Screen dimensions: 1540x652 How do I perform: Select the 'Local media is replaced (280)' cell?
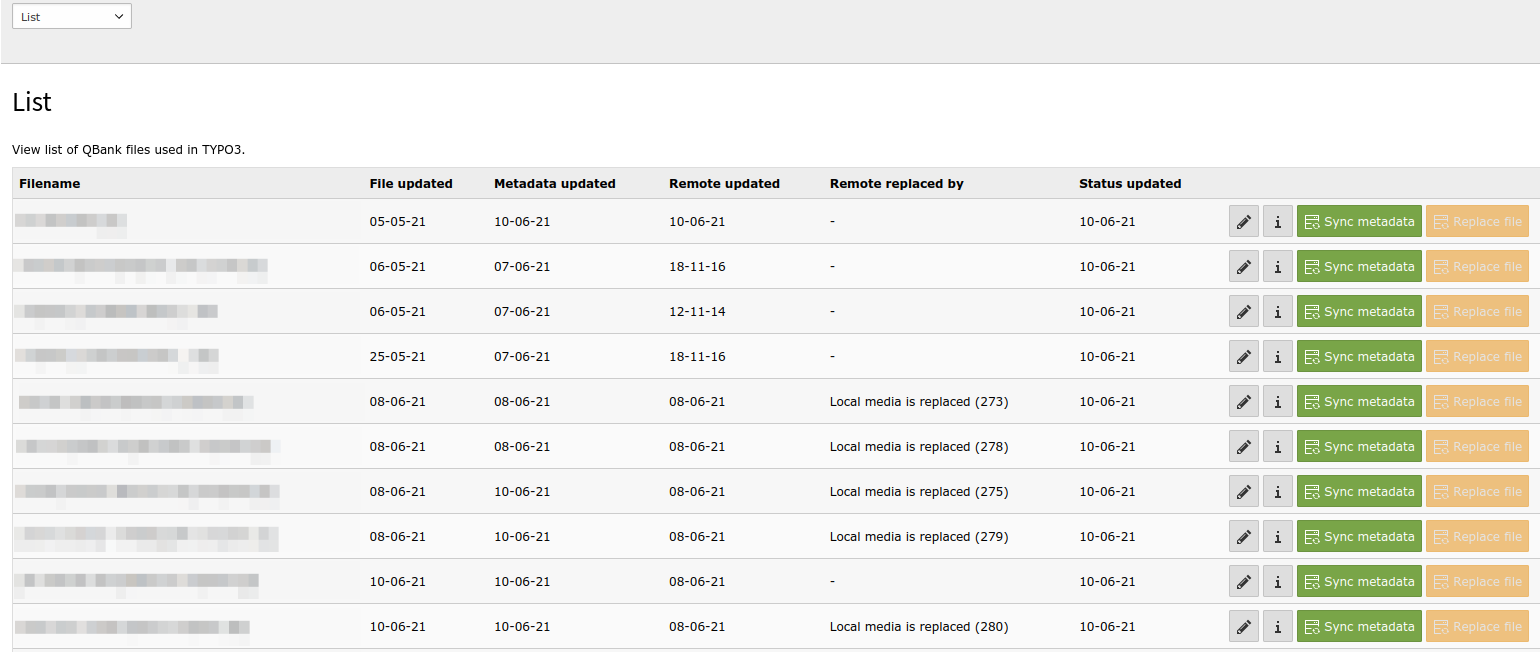919,627
